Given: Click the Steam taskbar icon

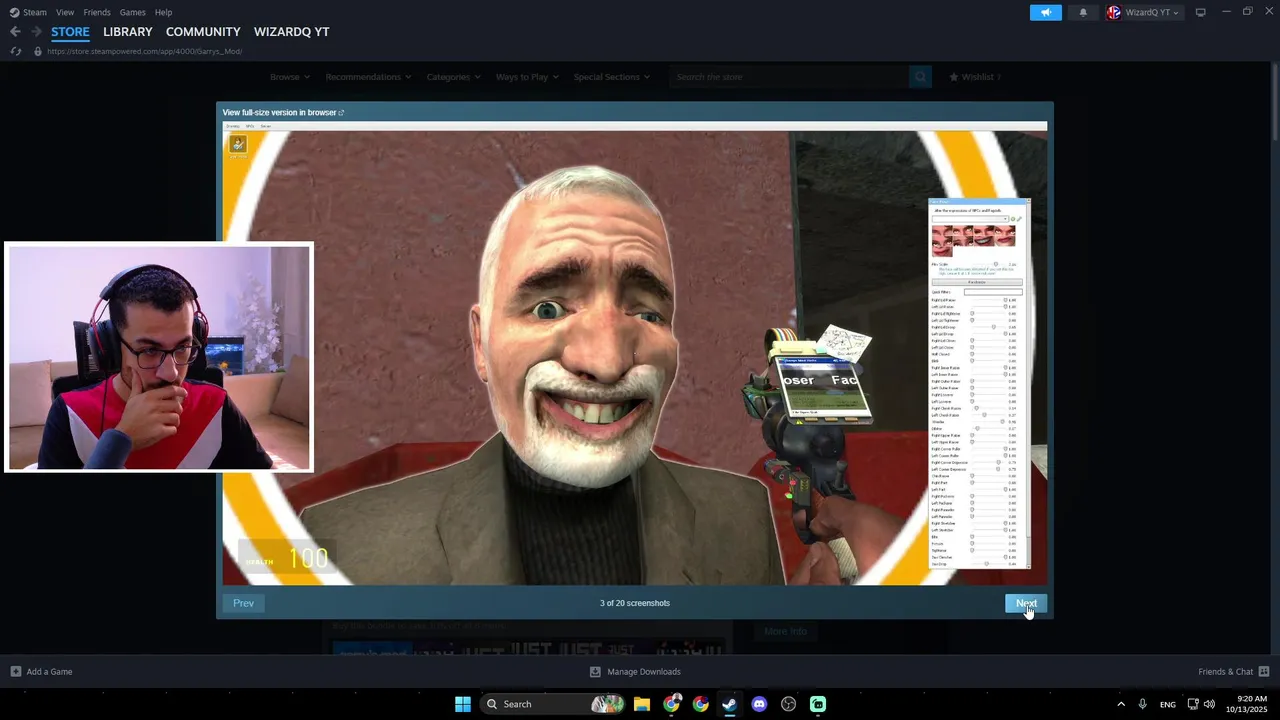Looking at the screenshot, I should pyautogui.click(x=729, y=704).
